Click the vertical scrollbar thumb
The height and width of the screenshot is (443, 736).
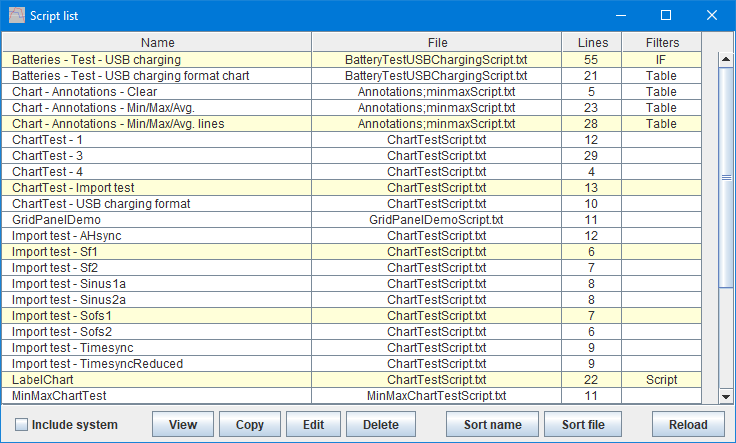click(x=726, y=177)
